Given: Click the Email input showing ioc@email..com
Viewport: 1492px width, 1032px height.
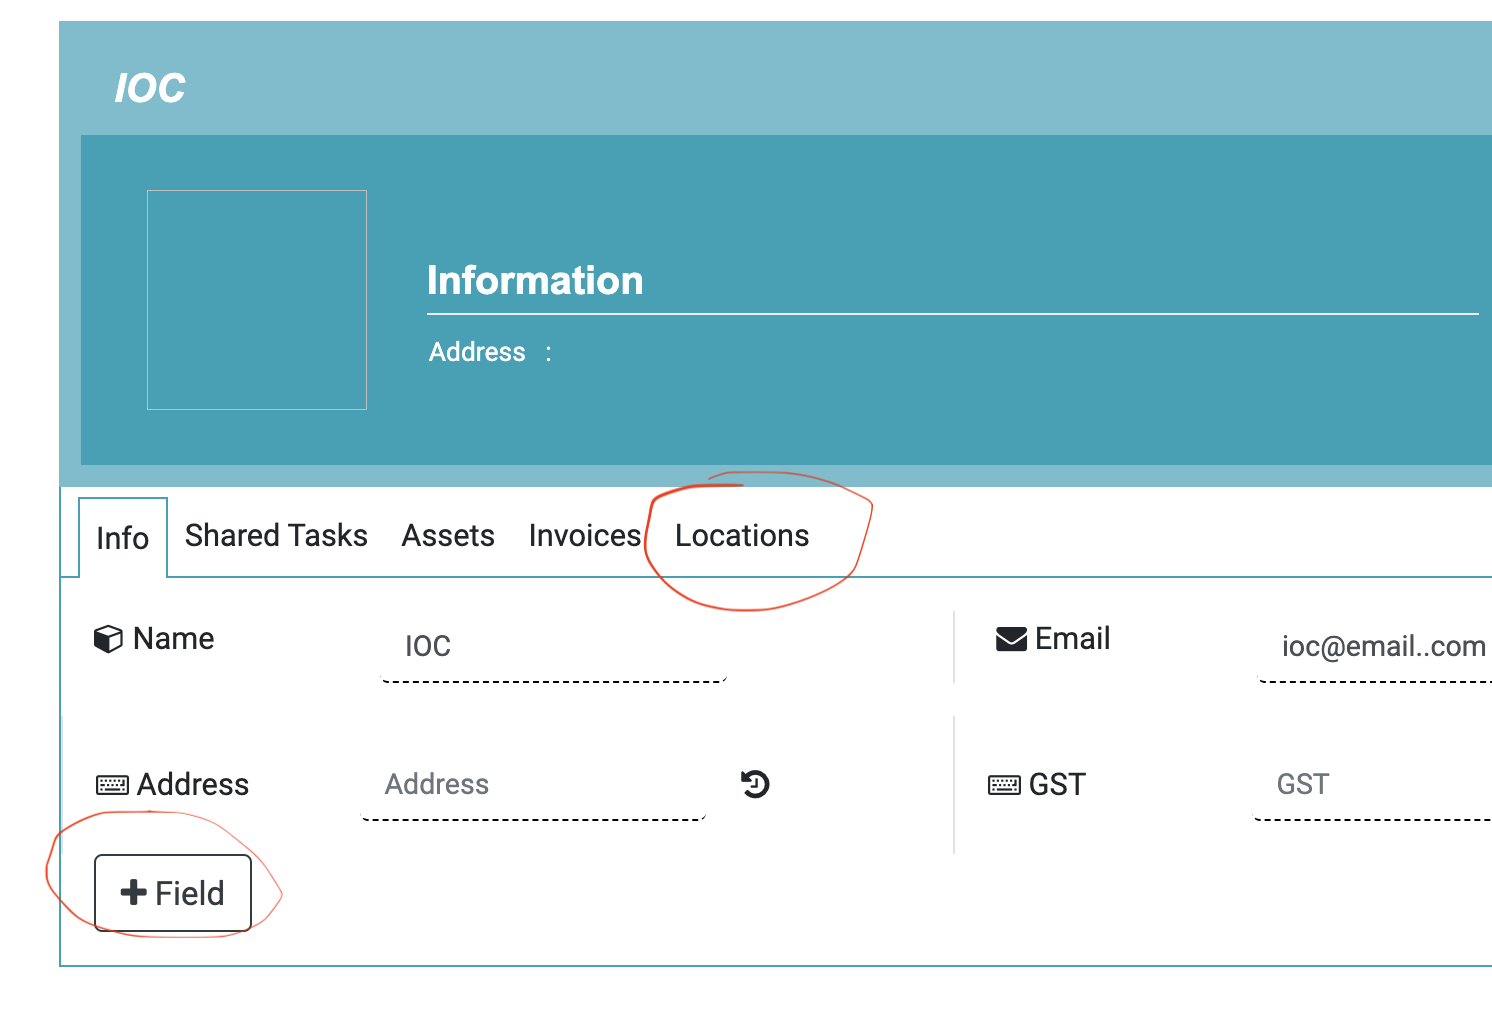Looking at the screenshot, I should (1380, 648).
